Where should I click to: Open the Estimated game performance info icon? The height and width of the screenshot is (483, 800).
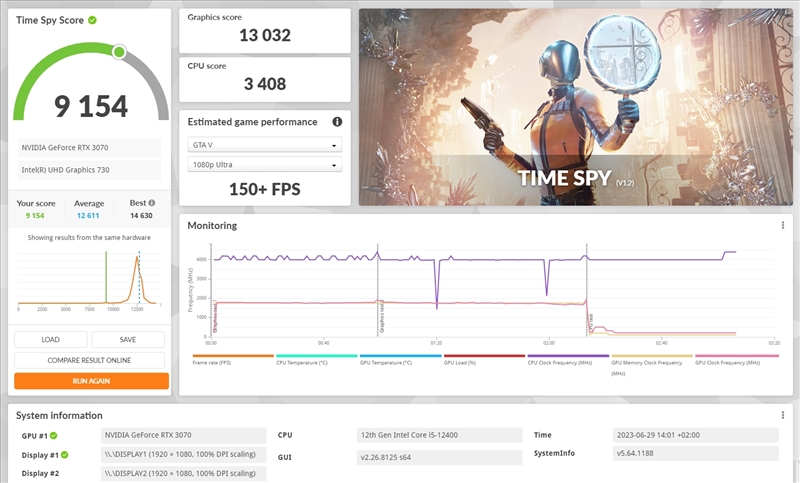pos(337,122)
